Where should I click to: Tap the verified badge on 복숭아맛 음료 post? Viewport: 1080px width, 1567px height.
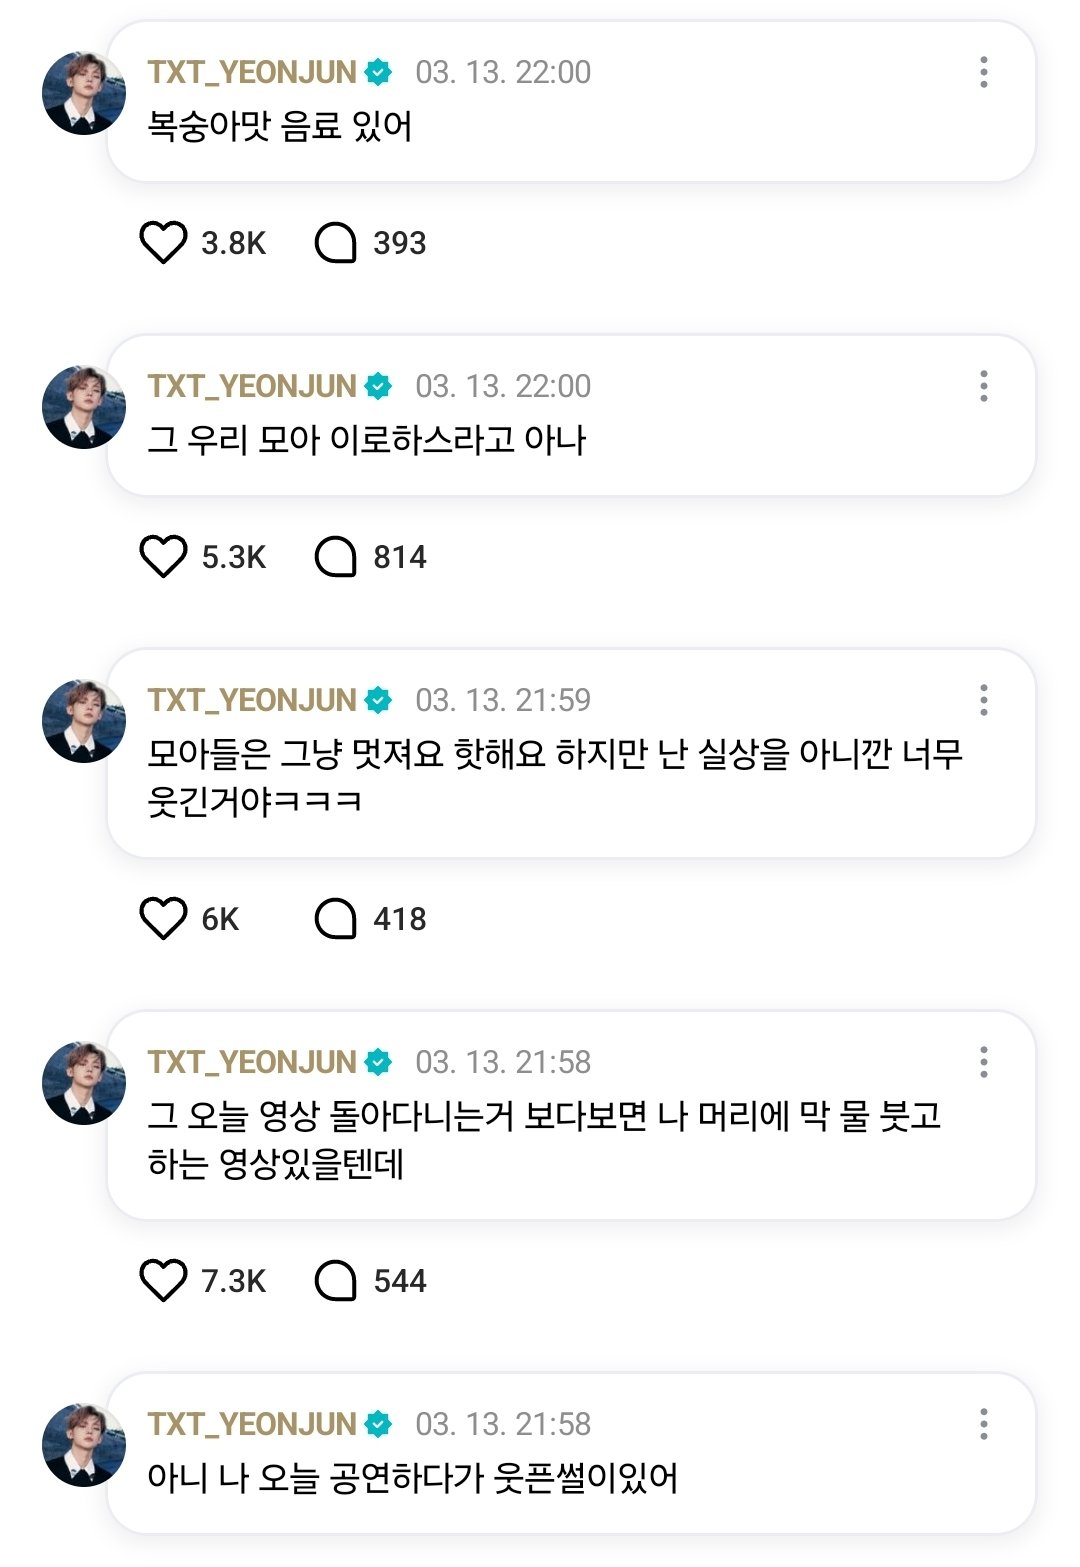pos(378,72)
